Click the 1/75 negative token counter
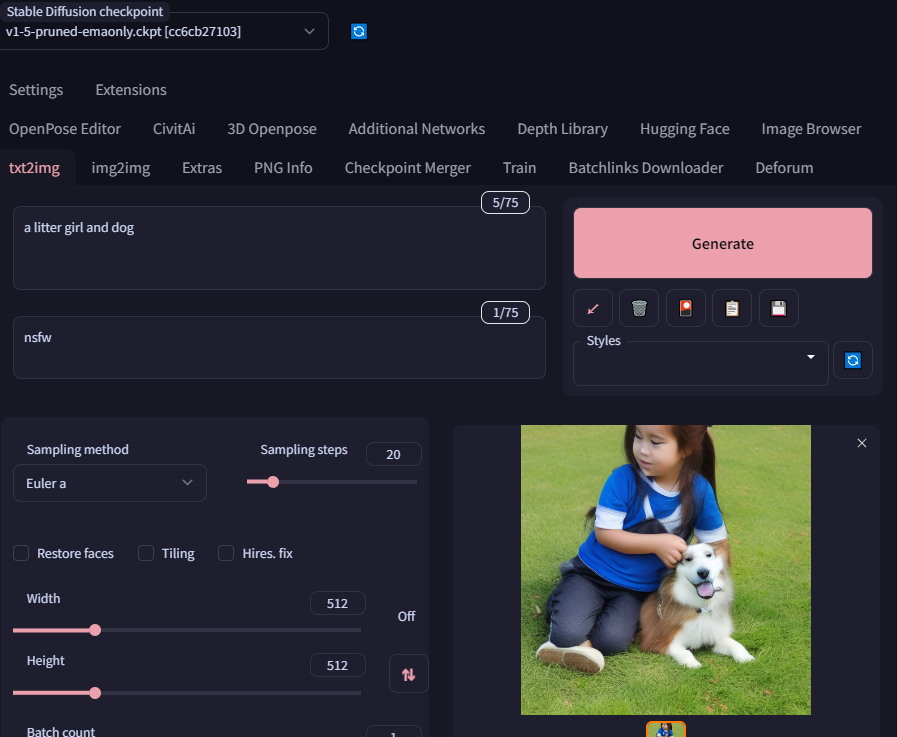 [505, 312]
